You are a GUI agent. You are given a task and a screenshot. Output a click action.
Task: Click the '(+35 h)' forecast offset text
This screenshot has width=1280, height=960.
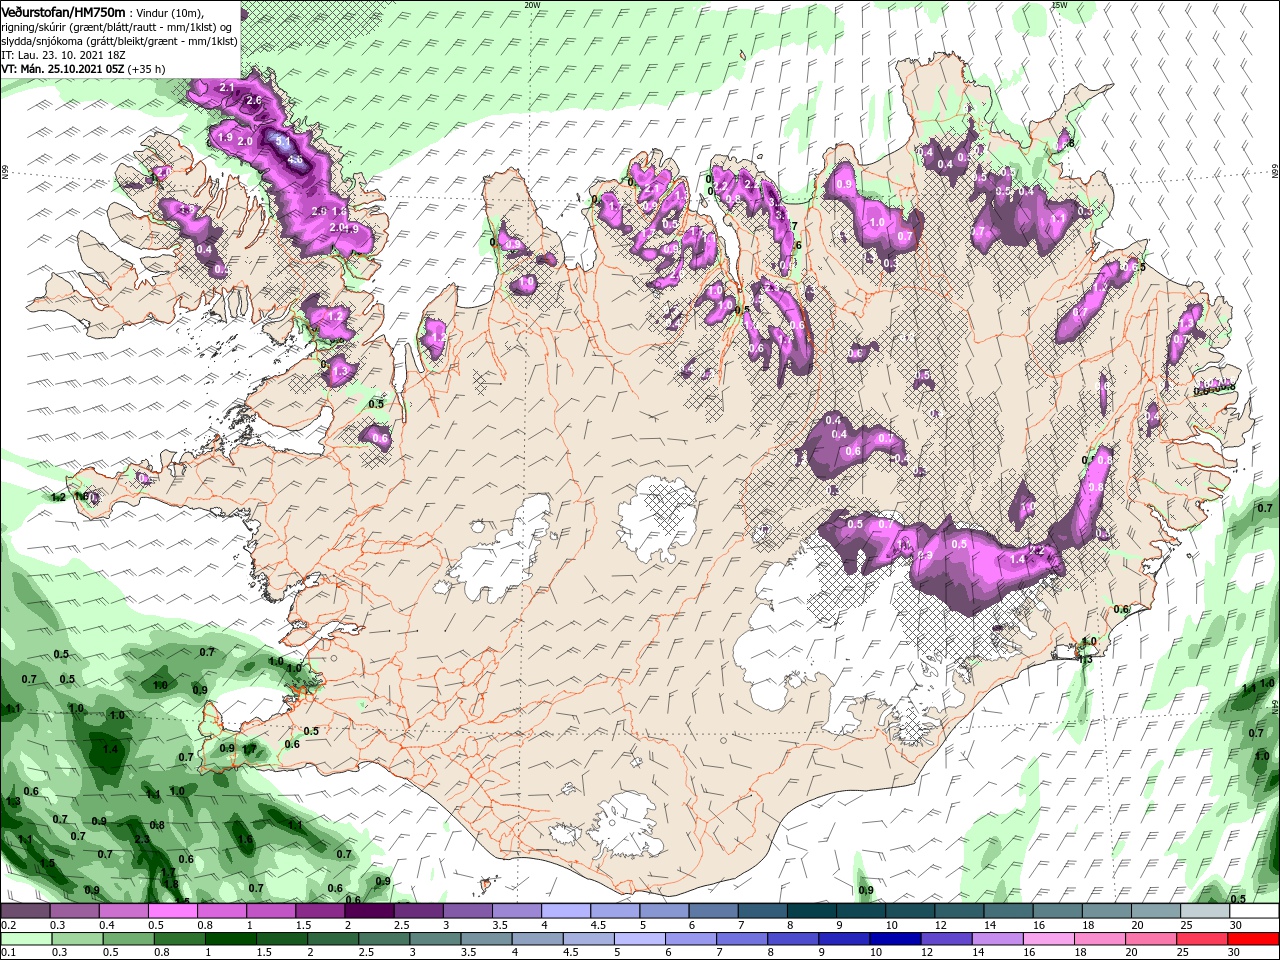click(145, 69)
